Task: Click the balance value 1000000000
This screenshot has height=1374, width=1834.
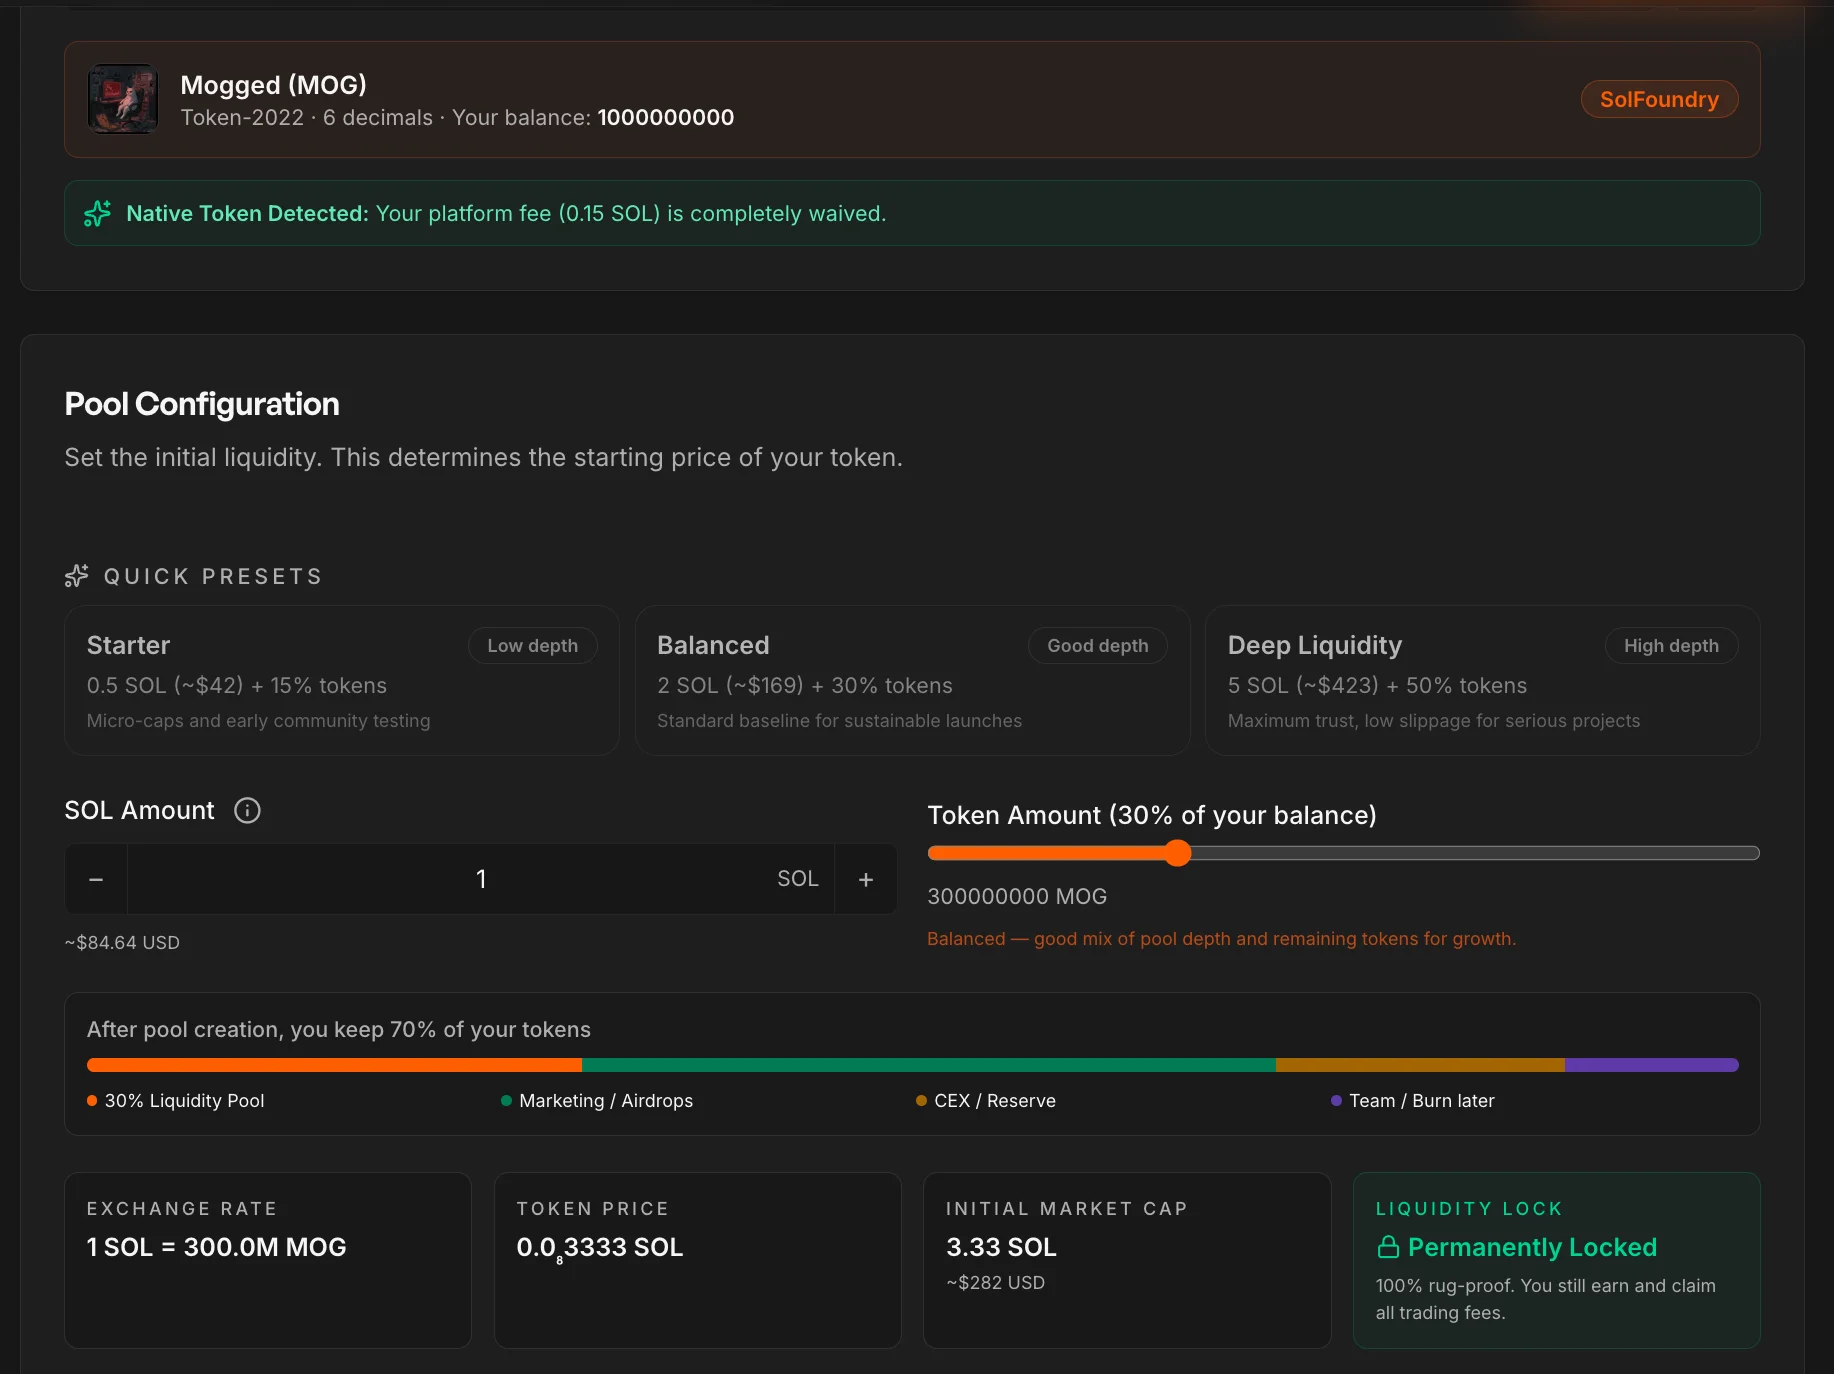Action: [x=666, y=117]
